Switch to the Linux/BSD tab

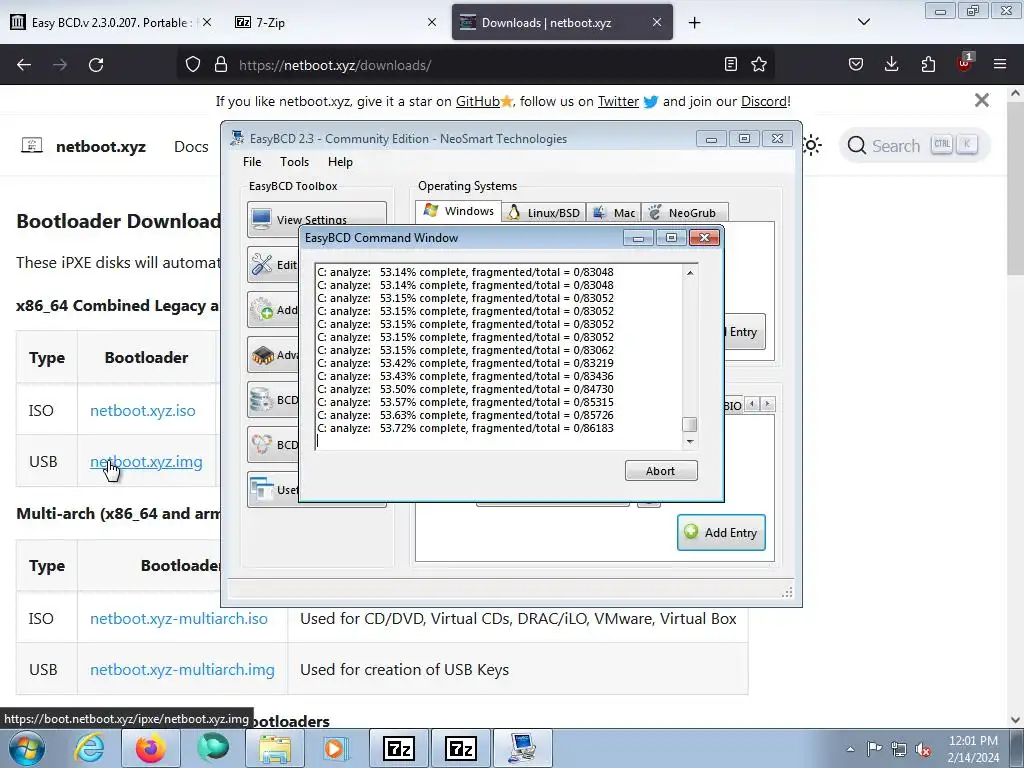543,213
